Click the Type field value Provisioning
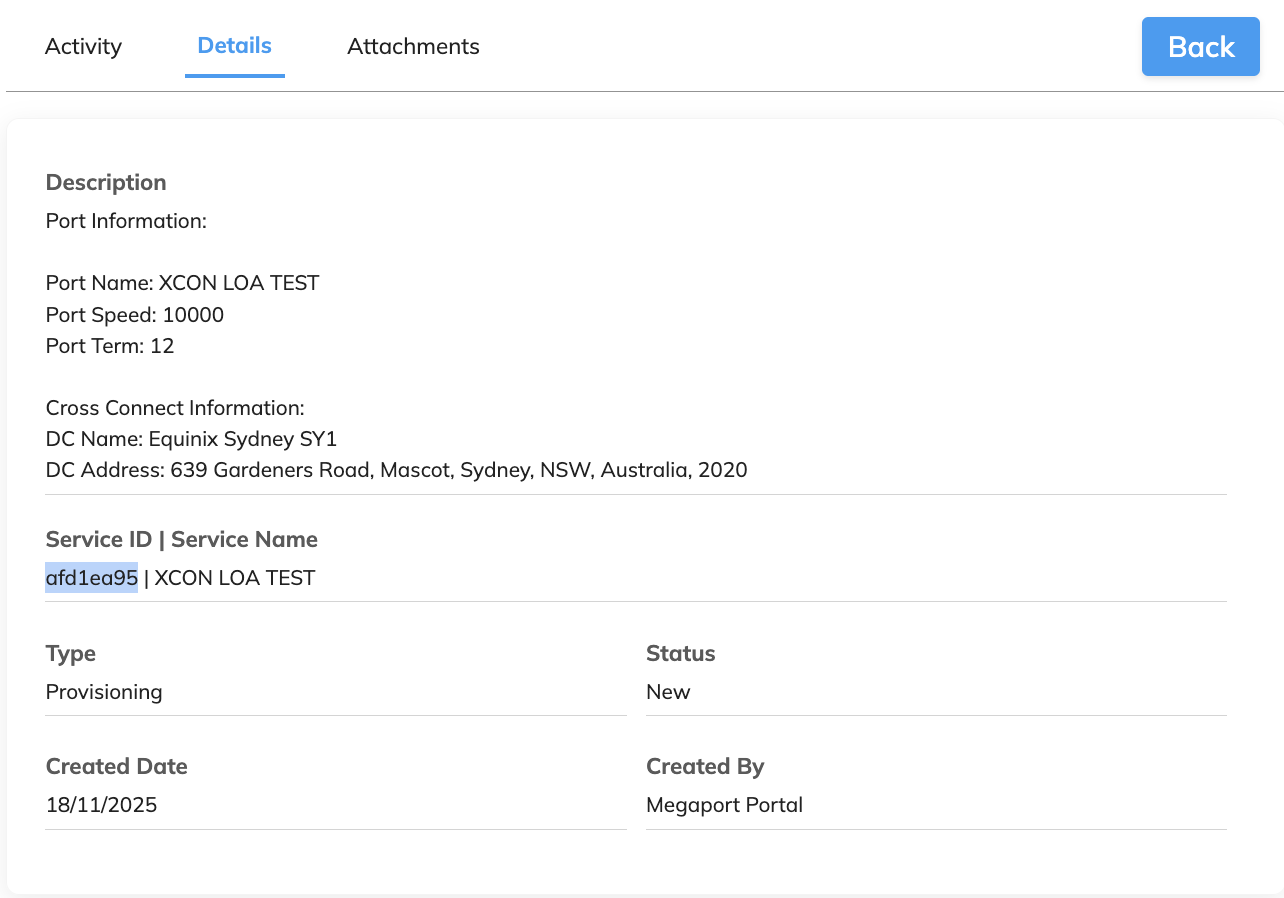1284x898 pixels. [103, 691]
